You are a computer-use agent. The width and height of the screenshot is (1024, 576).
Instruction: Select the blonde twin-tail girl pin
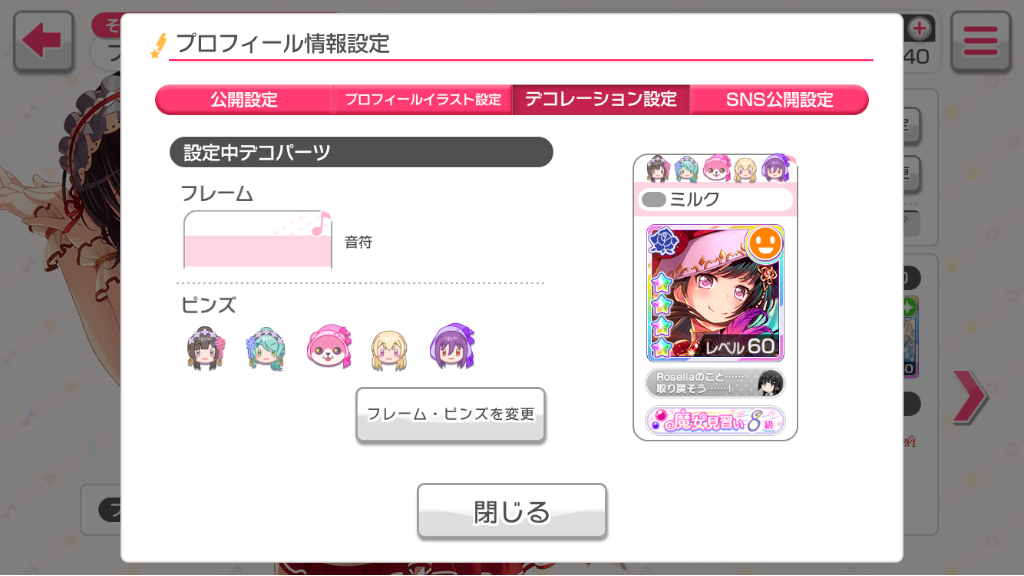(389, 350)
